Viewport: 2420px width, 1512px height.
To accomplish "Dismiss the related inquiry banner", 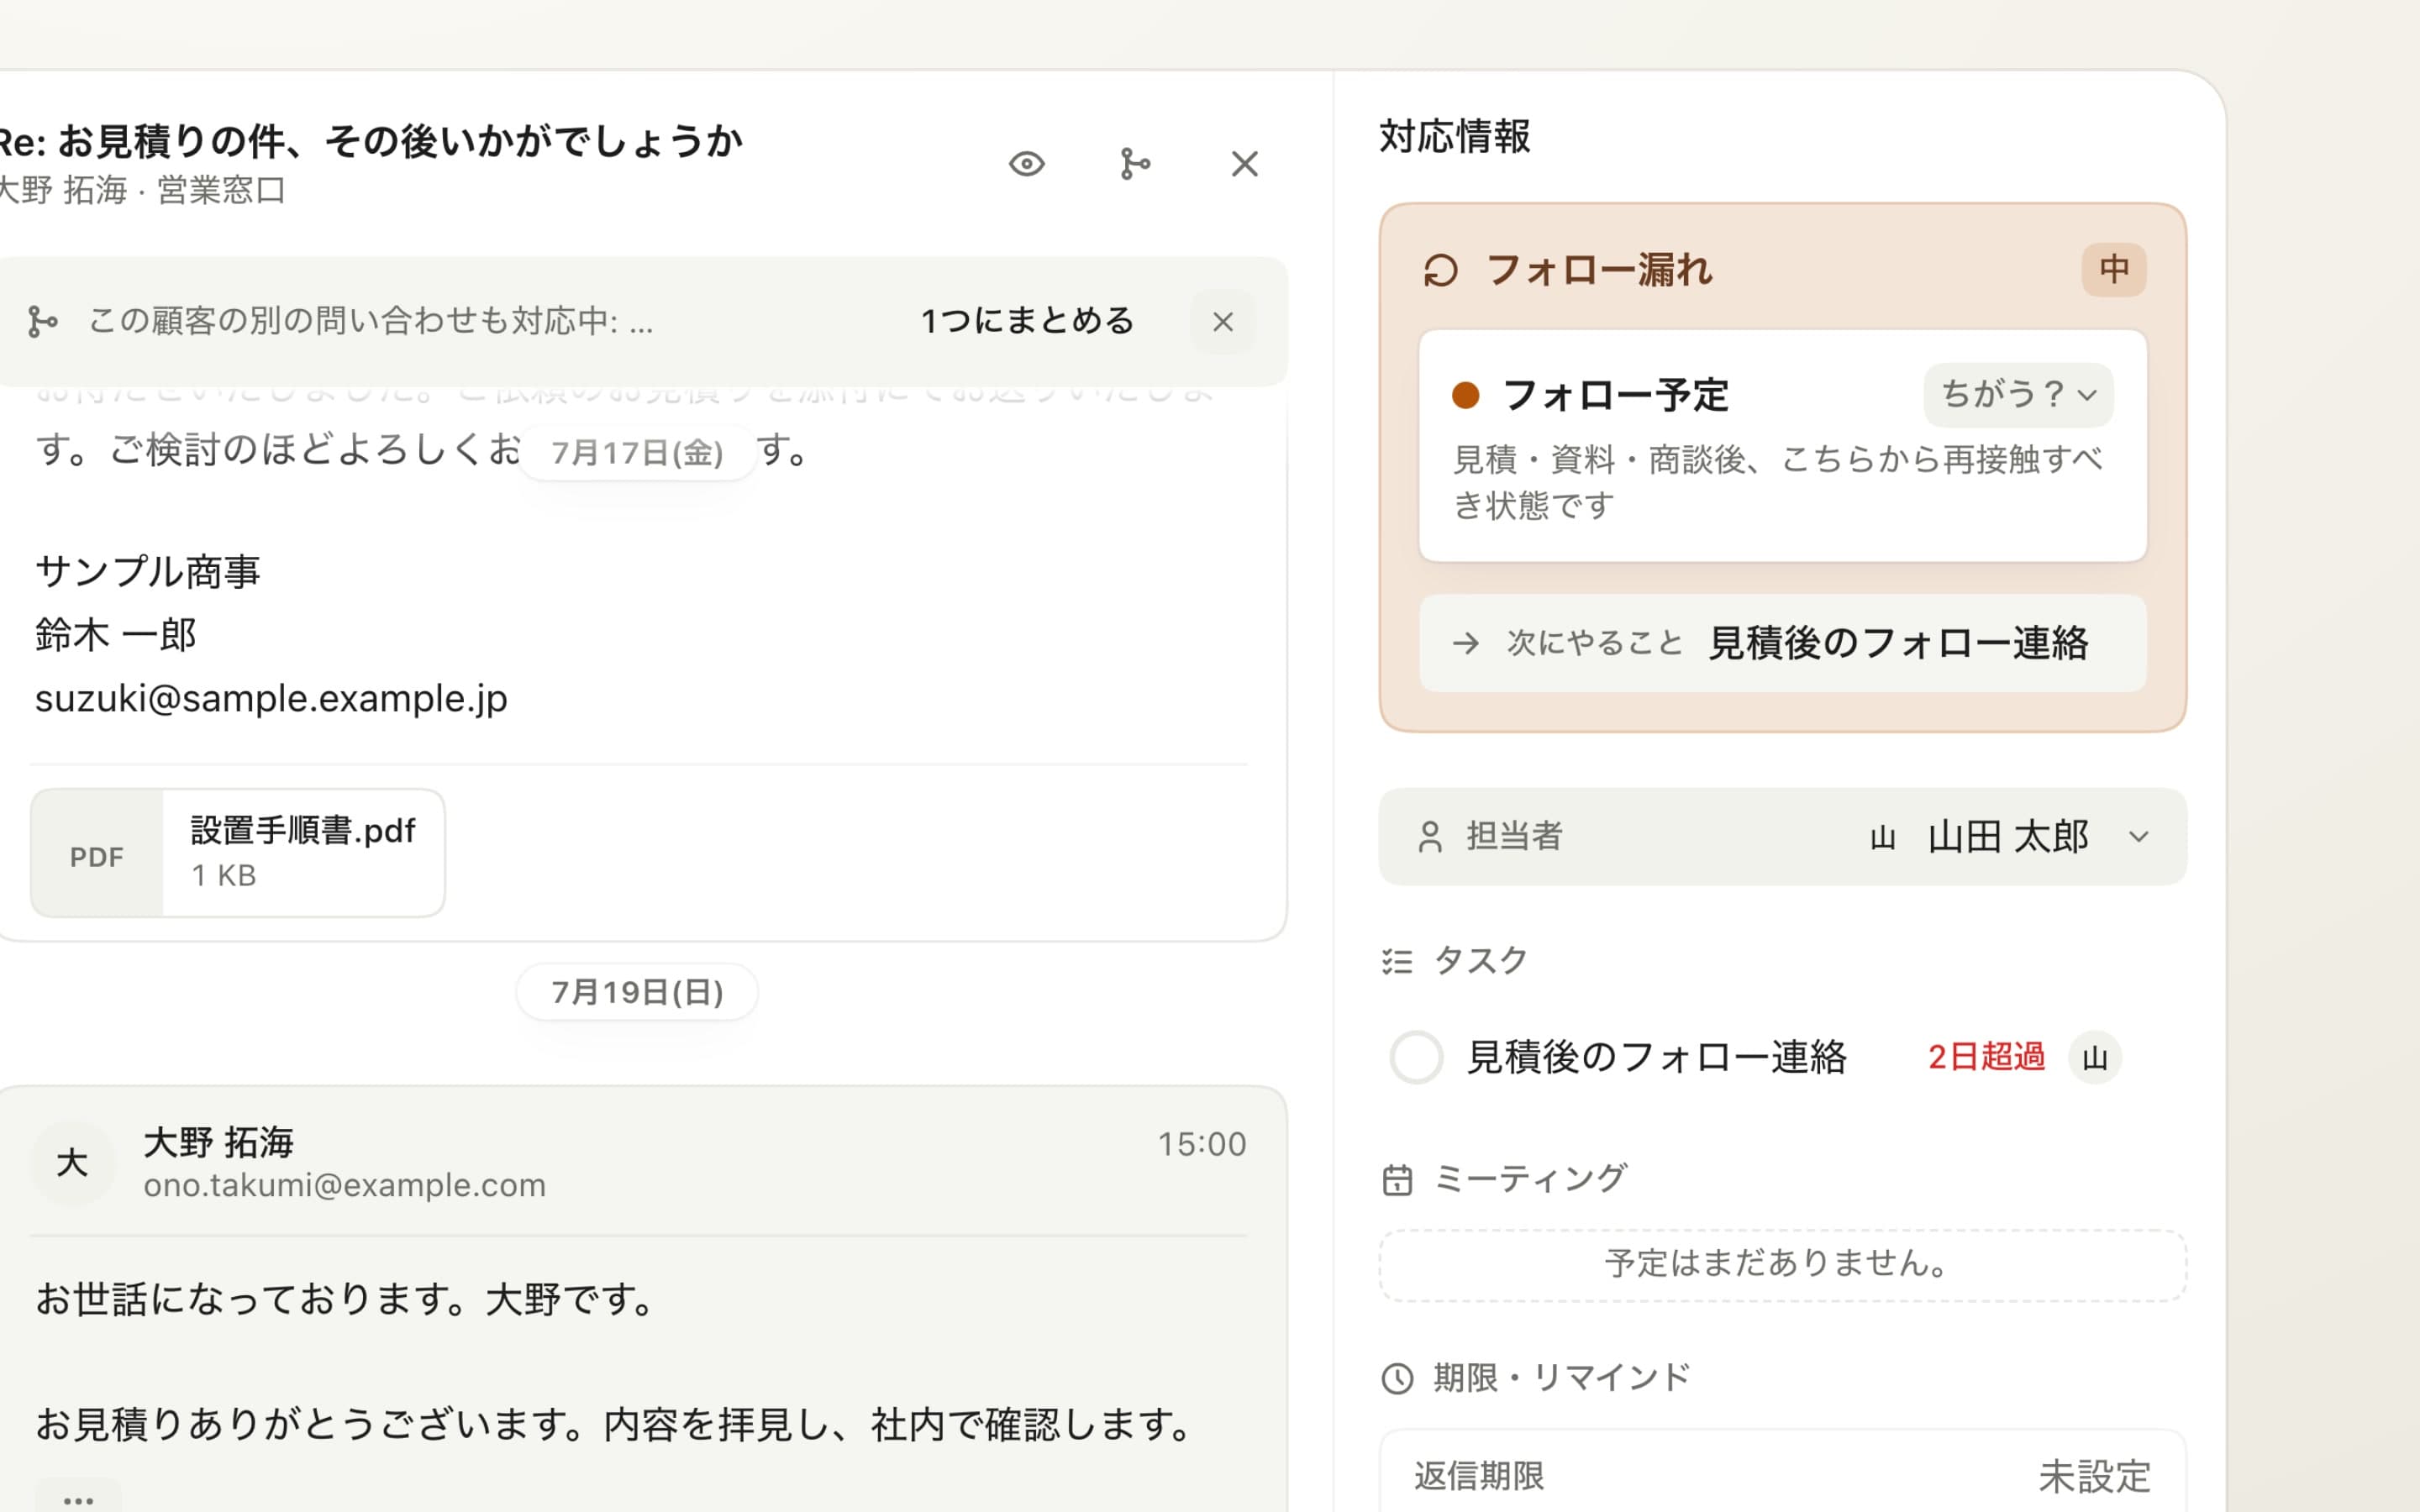I will point(1222,322).
